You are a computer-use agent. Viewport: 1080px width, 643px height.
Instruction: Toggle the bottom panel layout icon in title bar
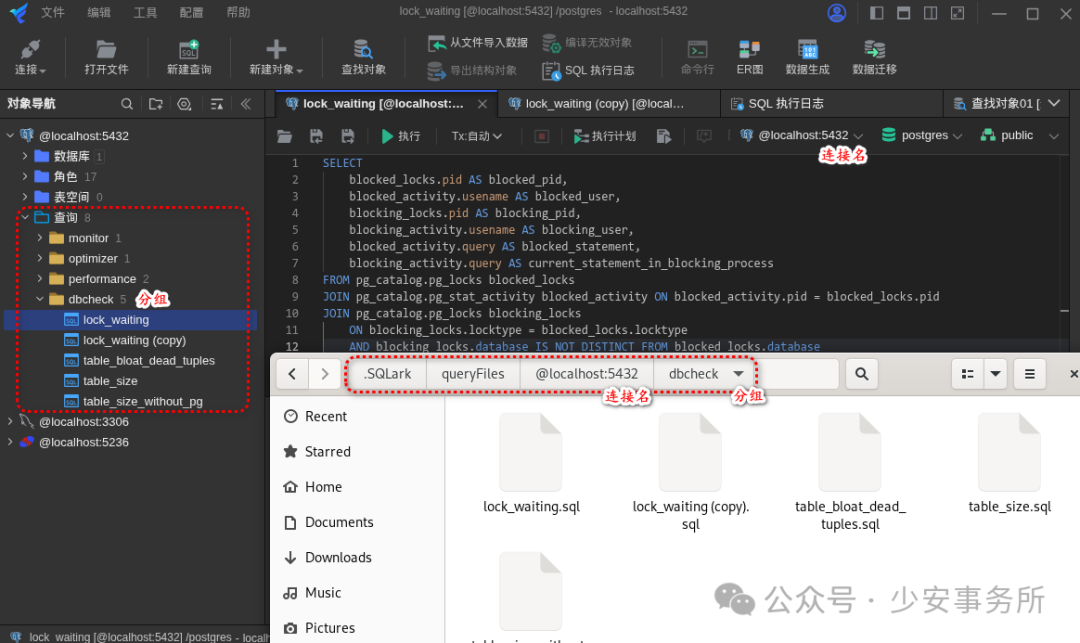(x=903, y=13)
